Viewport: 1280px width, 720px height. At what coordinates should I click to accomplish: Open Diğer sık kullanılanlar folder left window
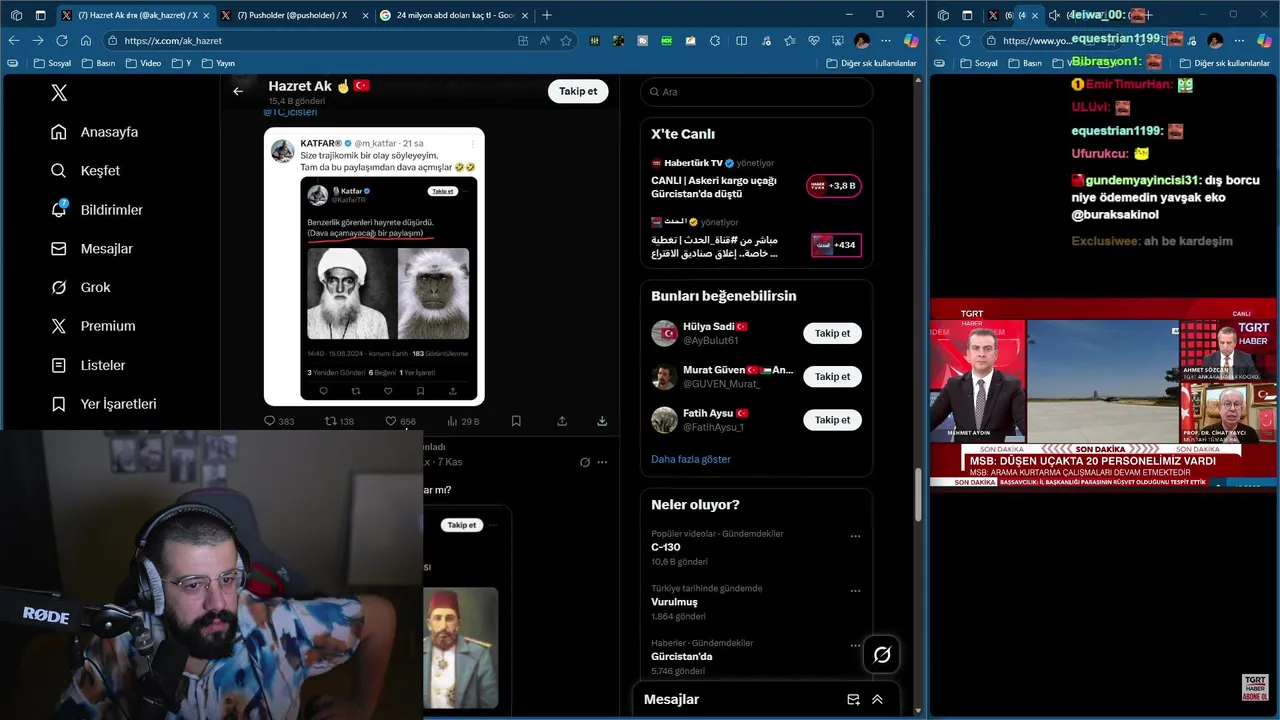click(871, 63)
